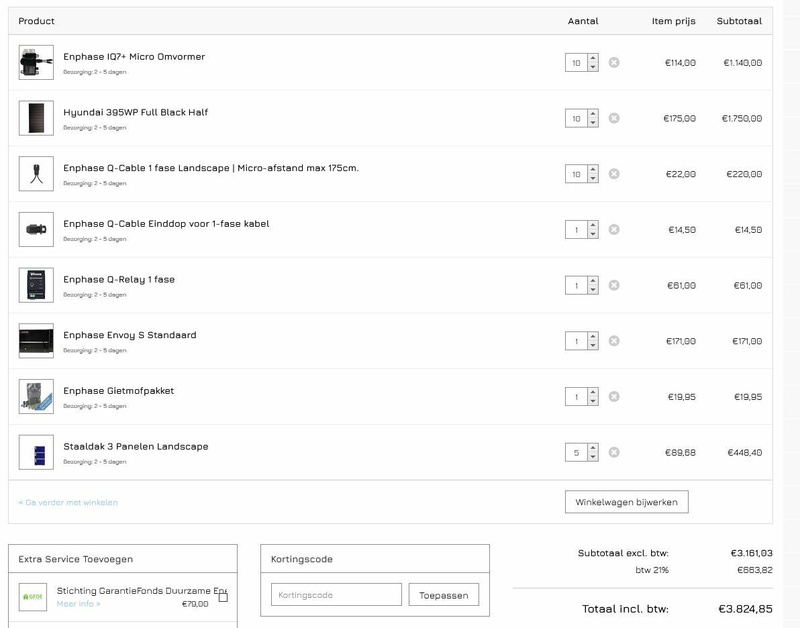The image size is (800, 628).
Task: Focus the Kortingscode input field
Action: 336,595
